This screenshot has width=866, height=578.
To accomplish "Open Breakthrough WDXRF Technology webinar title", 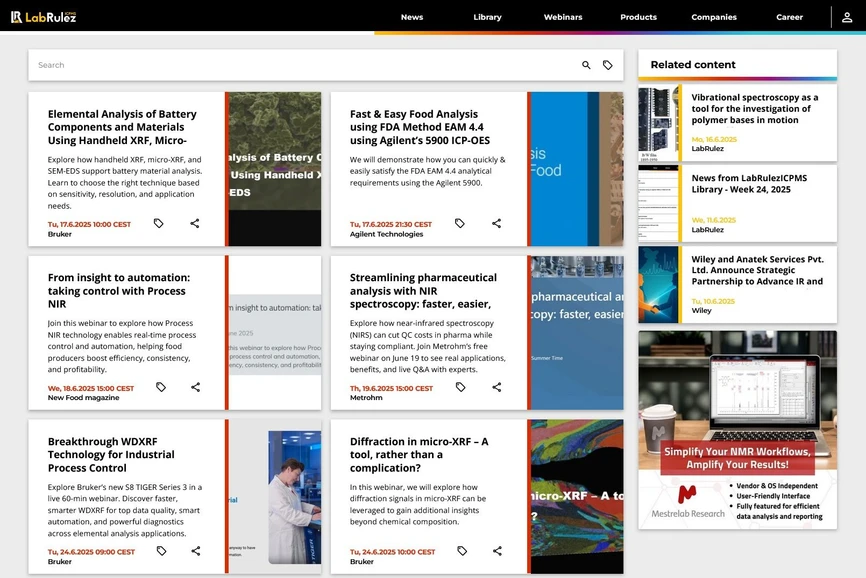I will 111,455.
